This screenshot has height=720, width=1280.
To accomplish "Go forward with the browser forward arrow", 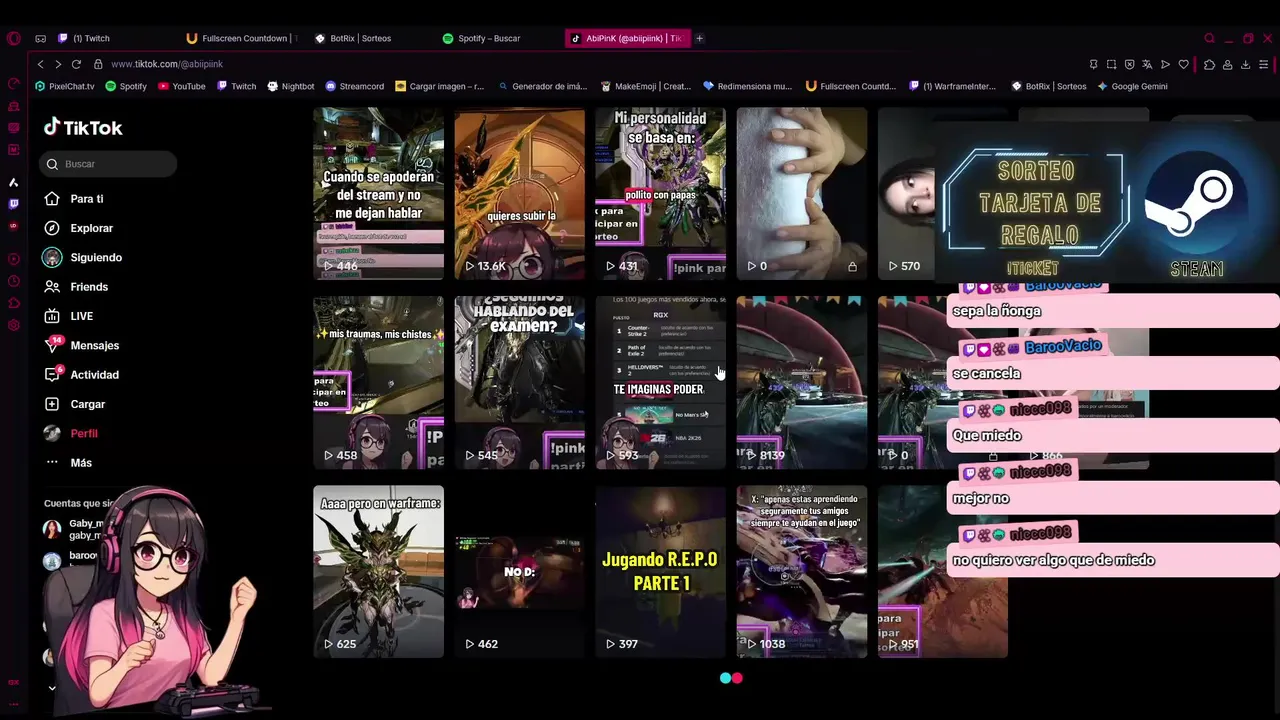I will pyautogui.click(x=58, y=64).
